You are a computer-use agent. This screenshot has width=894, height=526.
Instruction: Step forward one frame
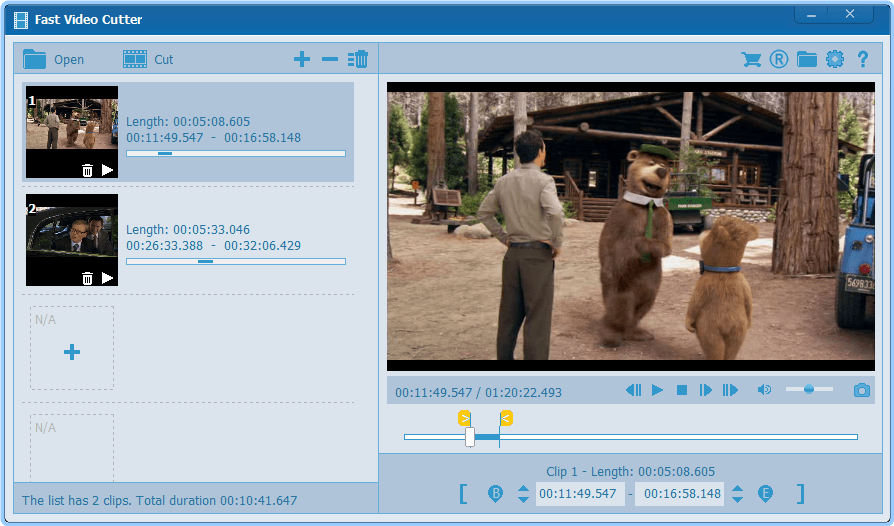pyautogui.click(x=705, y=390)
